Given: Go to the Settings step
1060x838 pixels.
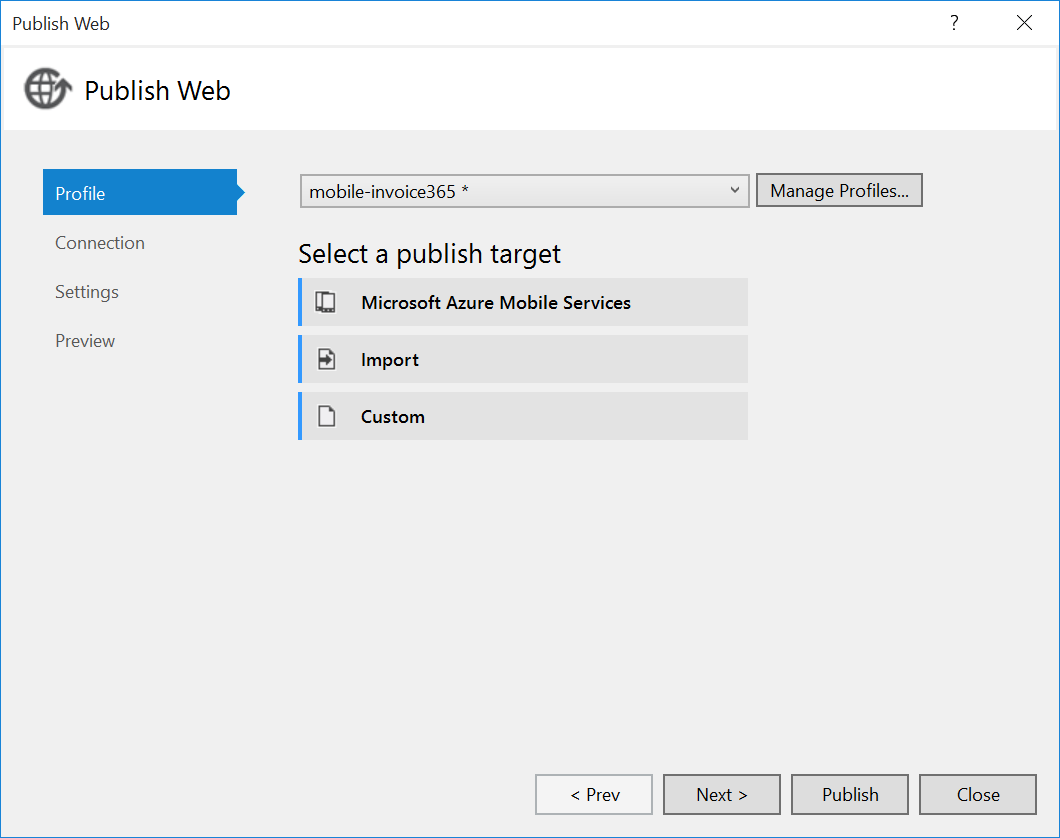Looking at the screenshot, I should coord(87,292).
